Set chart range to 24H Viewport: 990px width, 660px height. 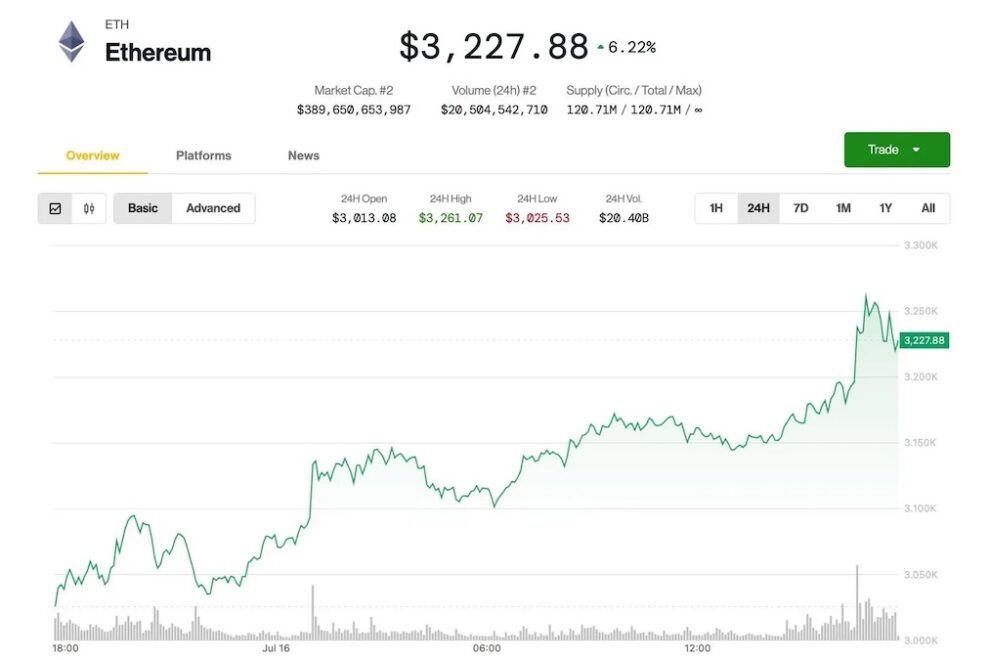[x=758, y=208]
